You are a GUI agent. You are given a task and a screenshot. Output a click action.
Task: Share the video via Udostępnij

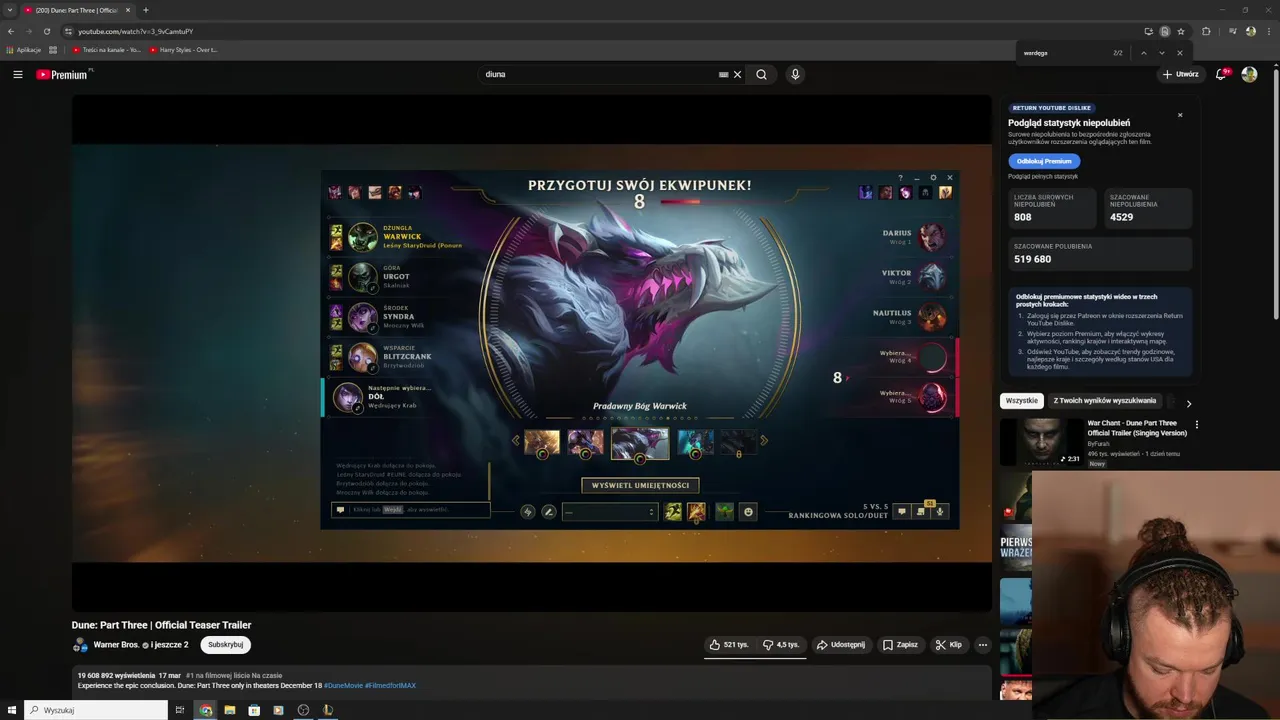(841, 645)
